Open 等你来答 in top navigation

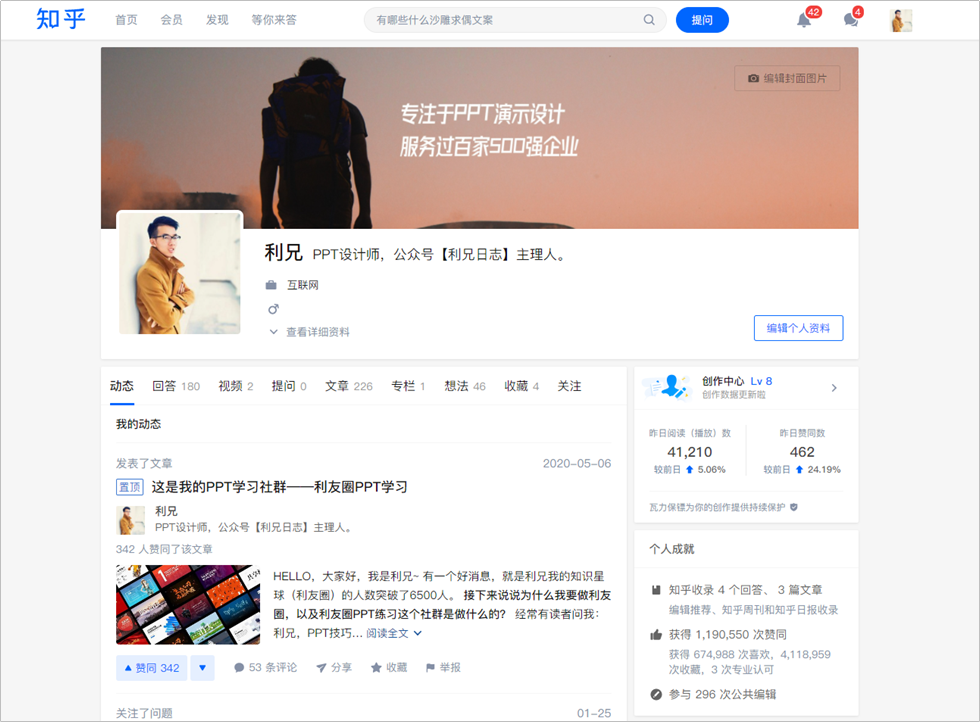274,20
